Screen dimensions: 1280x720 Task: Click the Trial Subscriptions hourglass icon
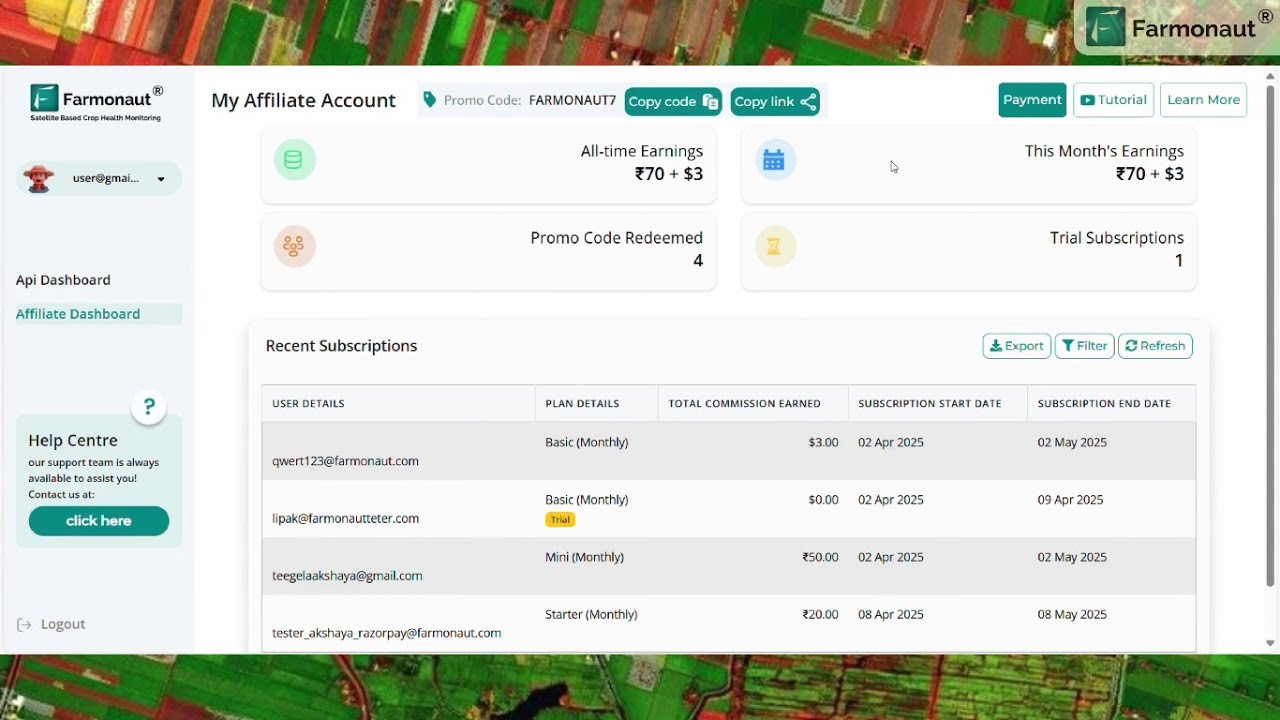click(x=775, y=245)
